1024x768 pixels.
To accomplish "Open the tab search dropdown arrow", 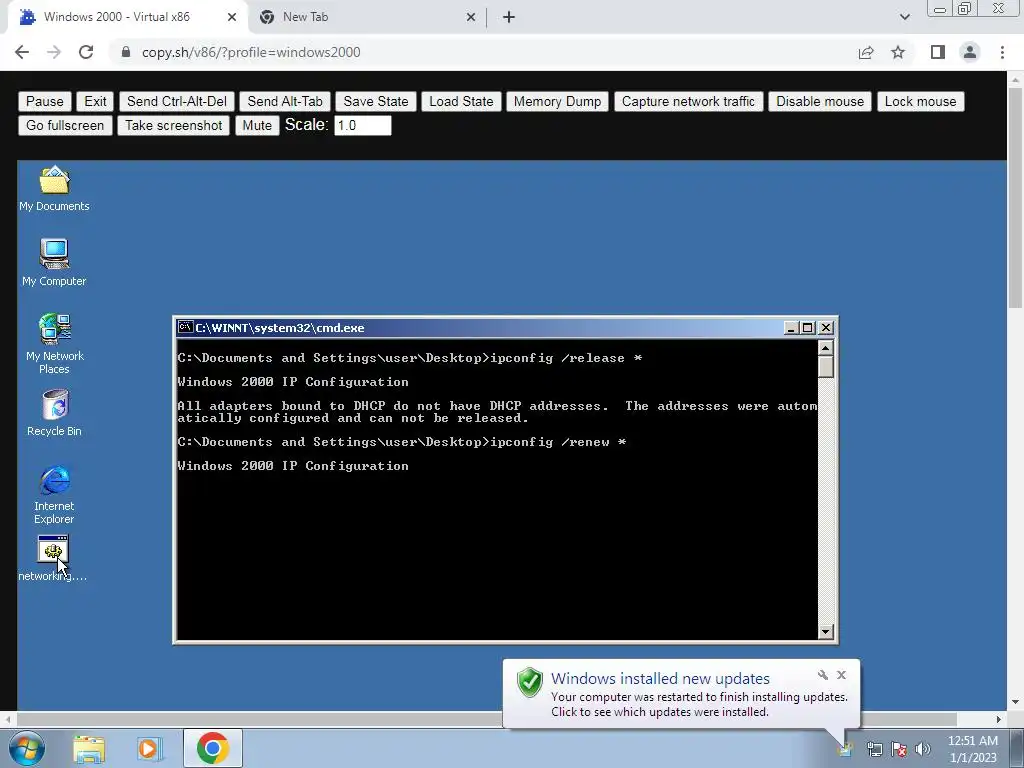I will tap(904, 17).
